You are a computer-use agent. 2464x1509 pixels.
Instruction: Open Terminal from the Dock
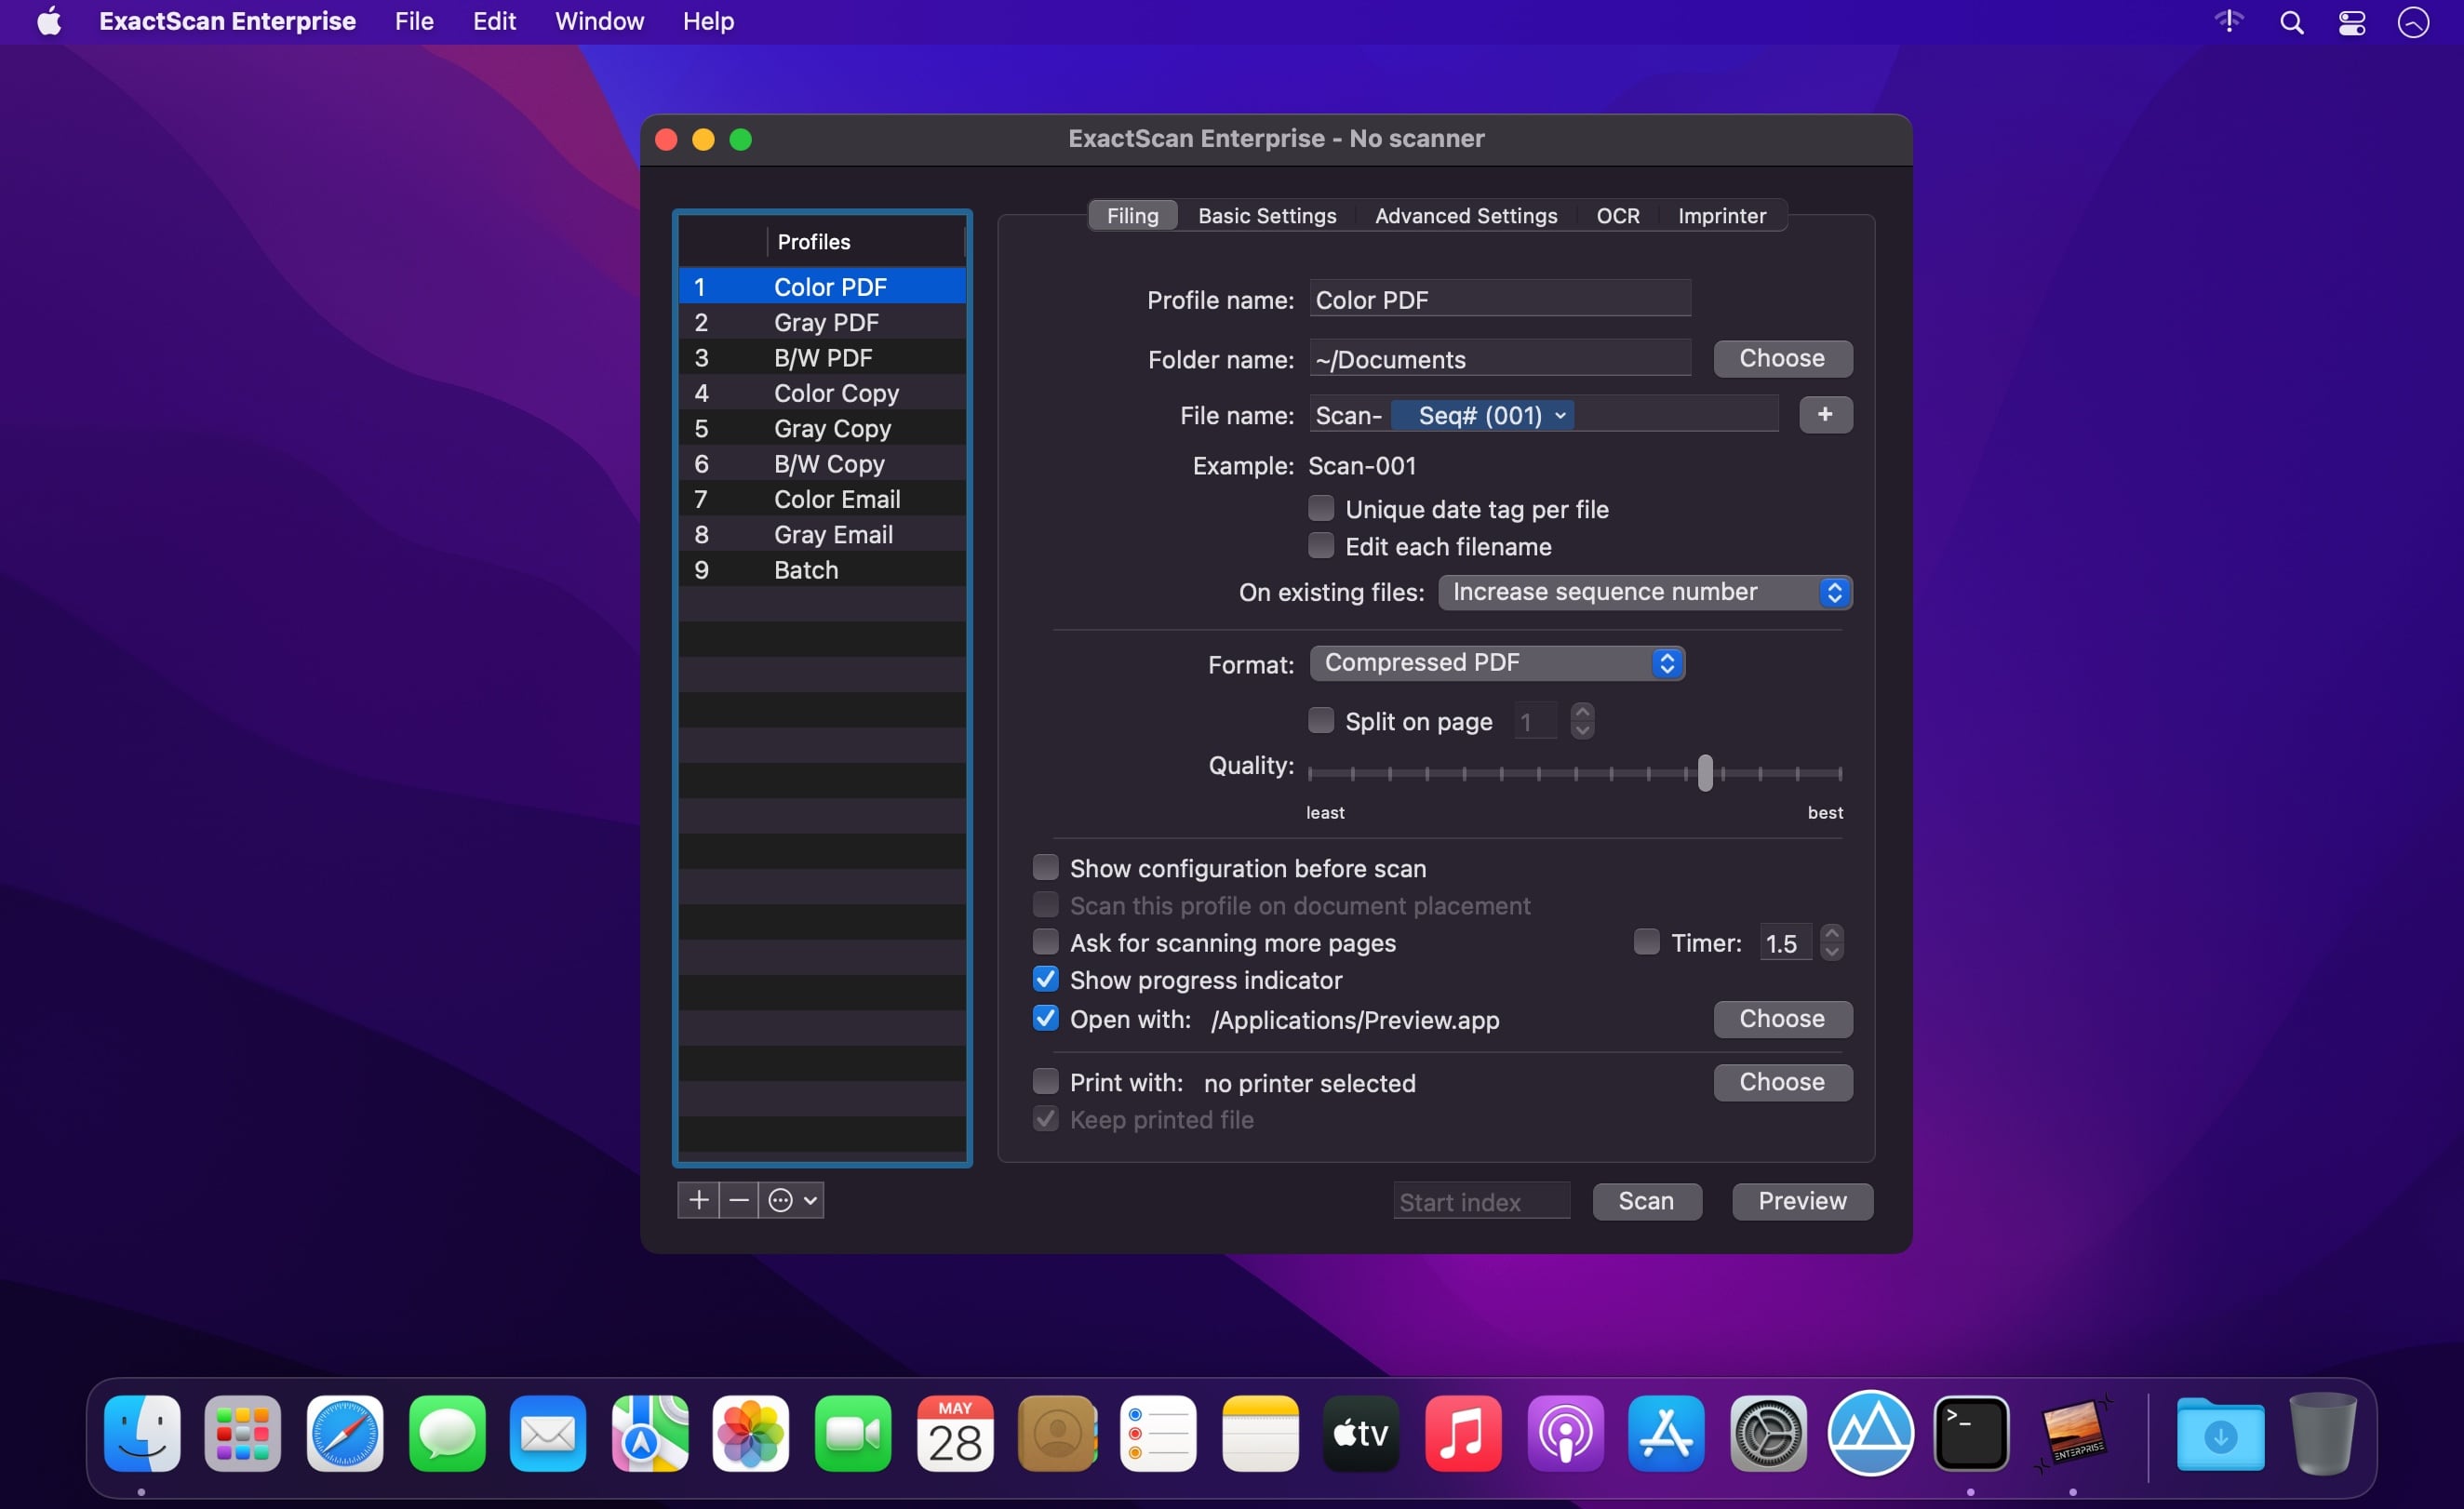(1970, 1433)
